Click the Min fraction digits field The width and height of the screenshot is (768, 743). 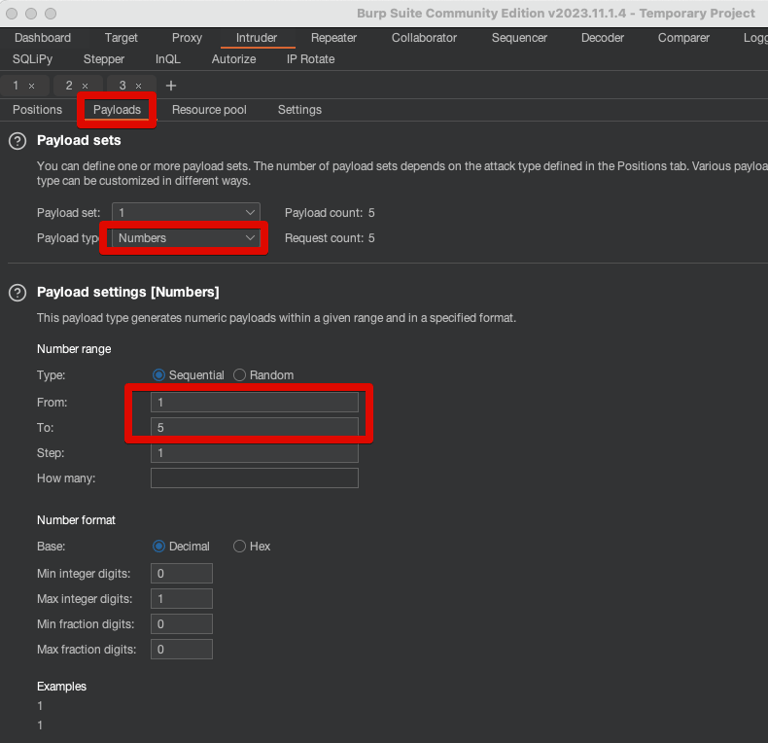pyautogui.click(x=182, y=624)
